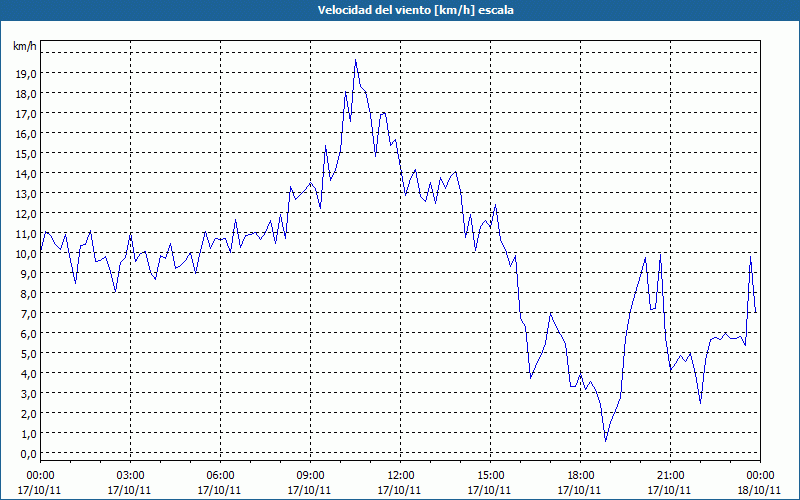Click the km/h unit label
Image resolution: width=800 pixels, height=500 pixels.
tap(25, 47)
